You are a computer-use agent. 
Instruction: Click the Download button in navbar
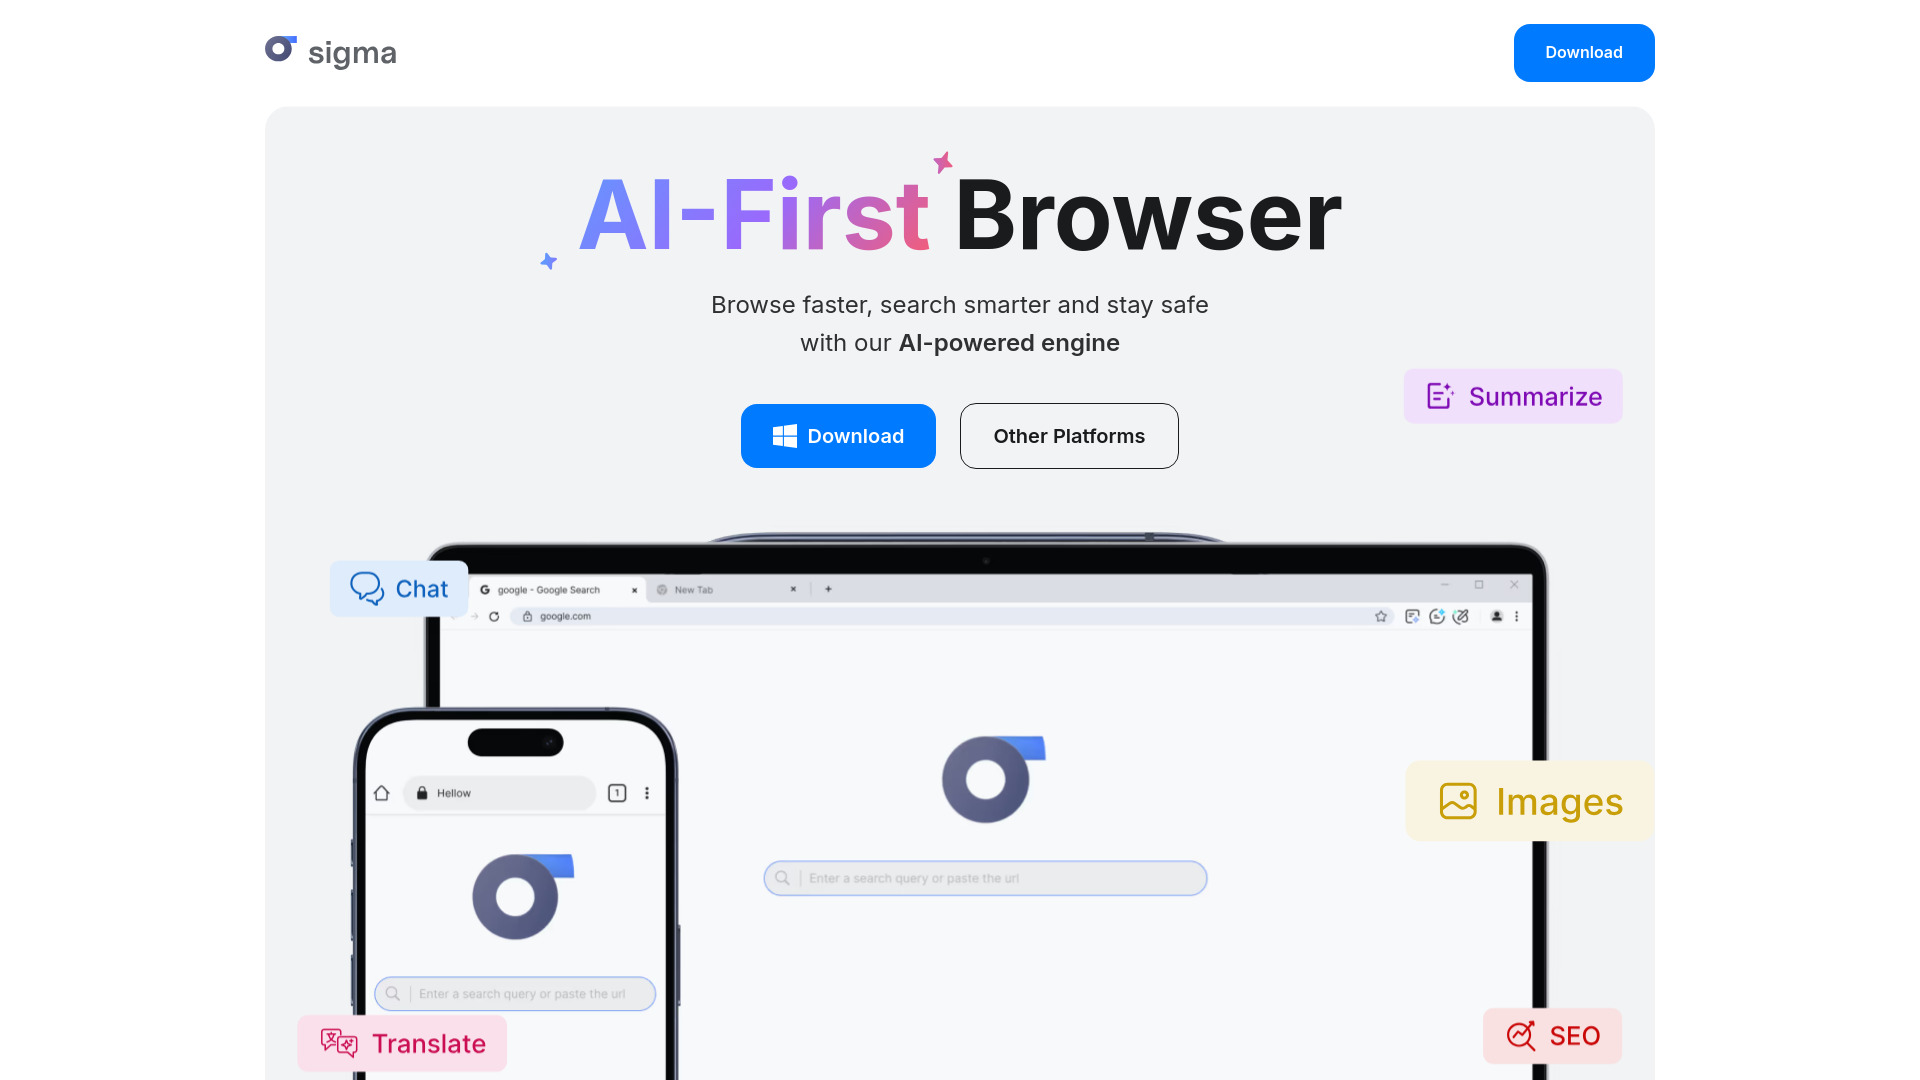click(x=1584, y=53)
